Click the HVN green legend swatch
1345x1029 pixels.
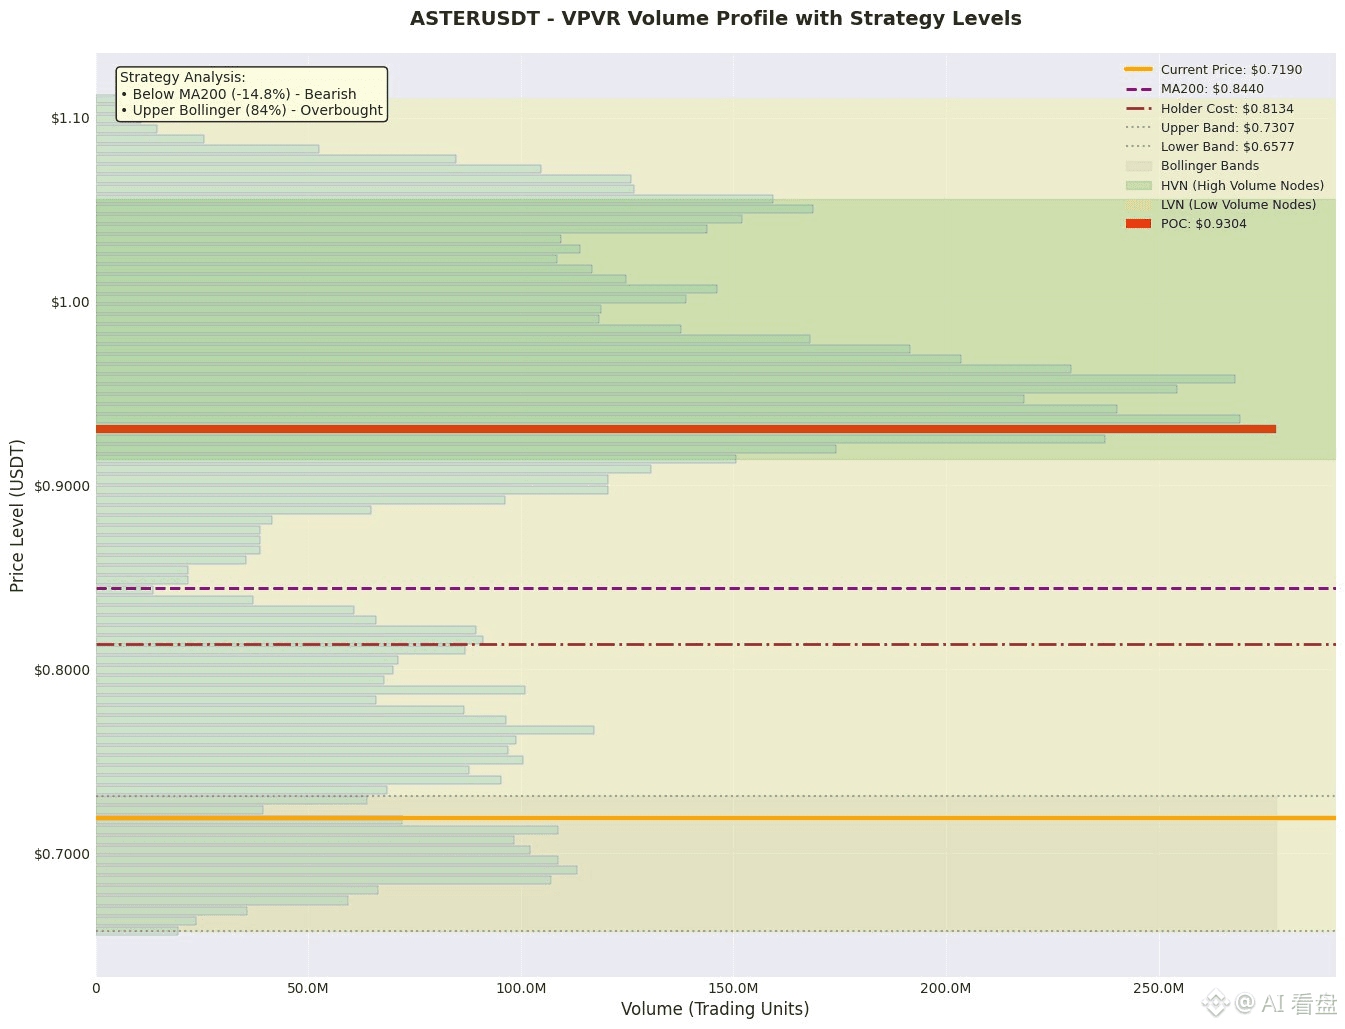pos(1138,185)
